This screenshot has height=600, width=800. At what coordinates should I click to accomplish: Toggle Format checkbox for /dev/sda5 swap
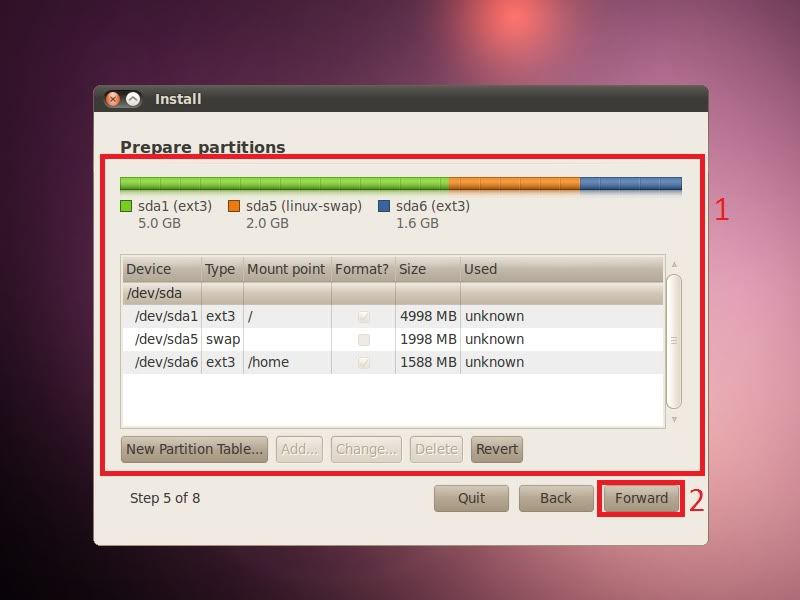pyautogui.click(x=363, y=339)
